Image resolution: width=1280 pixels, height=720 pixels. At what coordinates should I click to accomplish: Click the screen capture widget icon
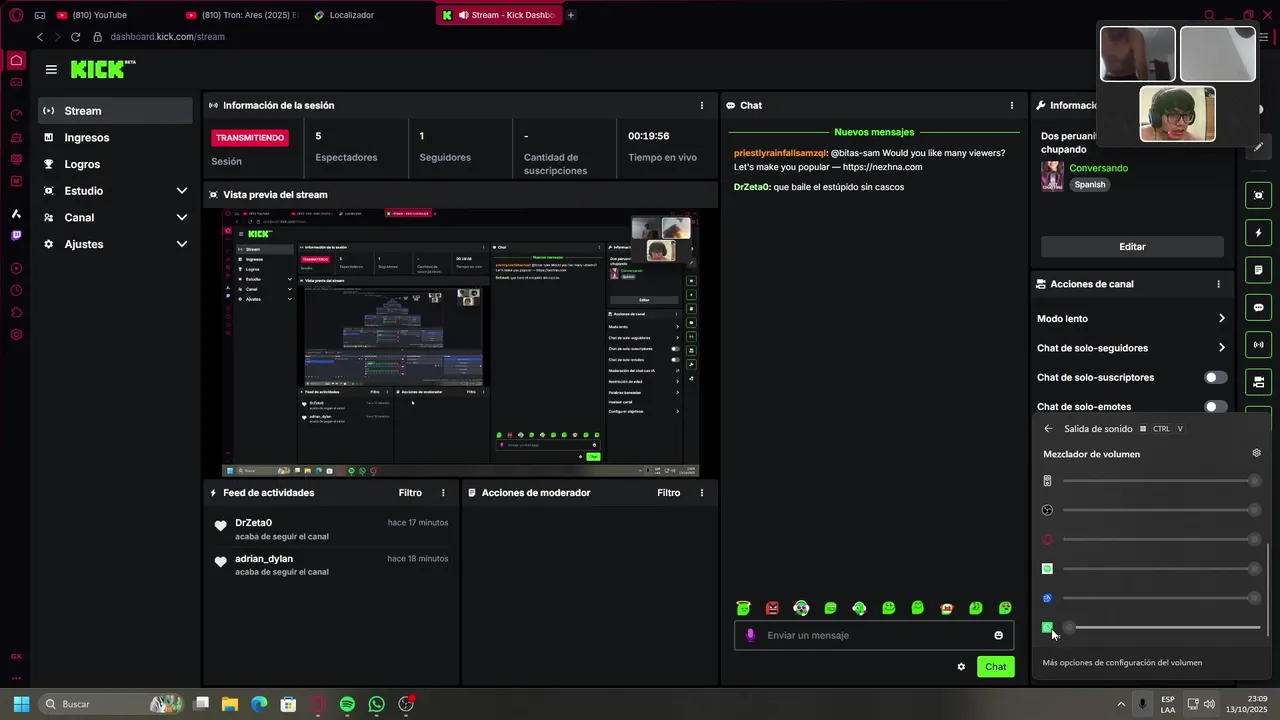1259,195
